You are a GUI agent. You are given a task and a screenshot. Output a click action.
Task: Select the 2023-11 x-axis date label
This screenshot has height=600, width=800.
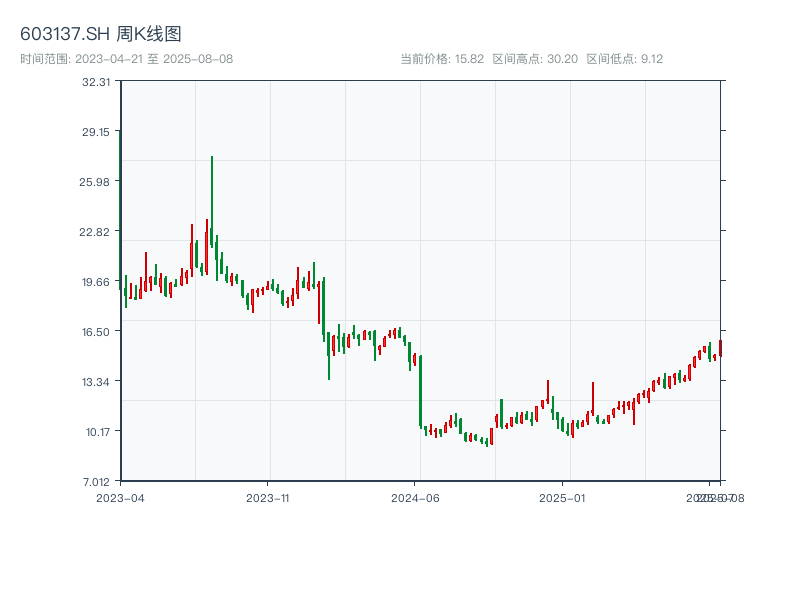pyautogui.click(x=267, y=497)
